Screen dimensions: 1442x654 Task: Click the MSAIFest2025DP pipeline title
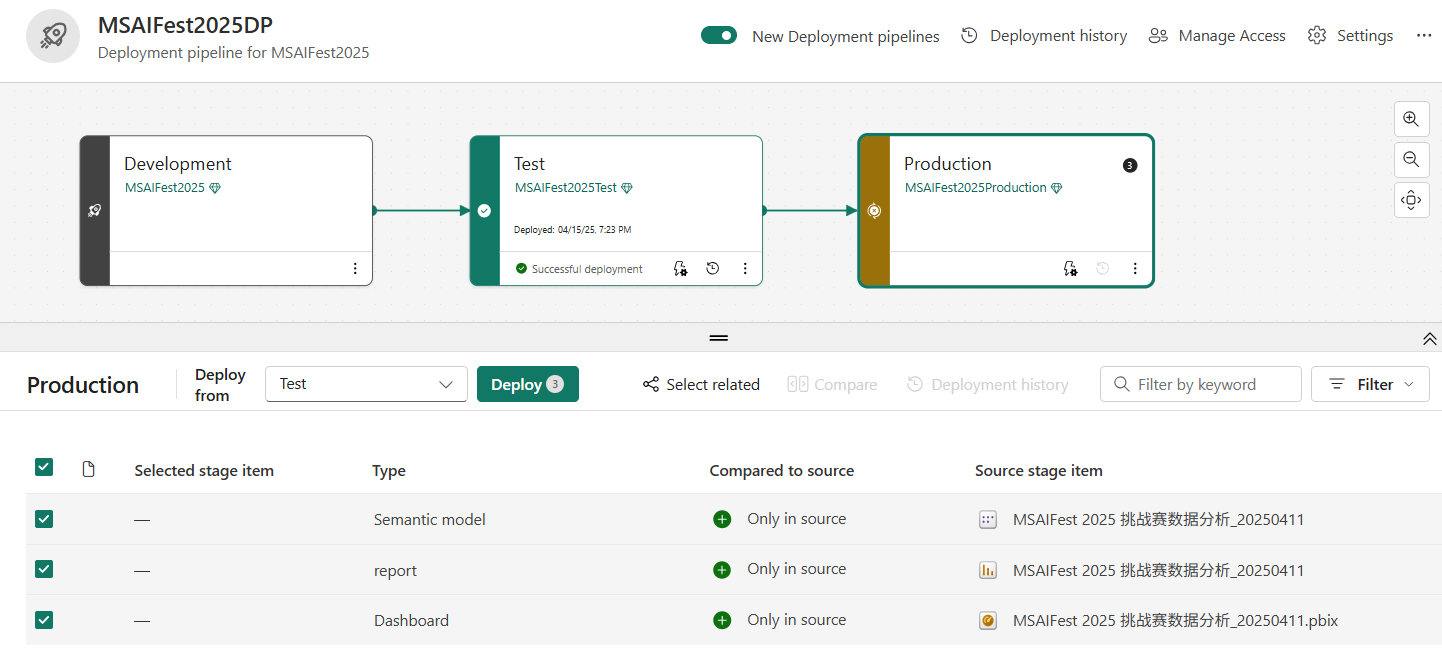185,25
